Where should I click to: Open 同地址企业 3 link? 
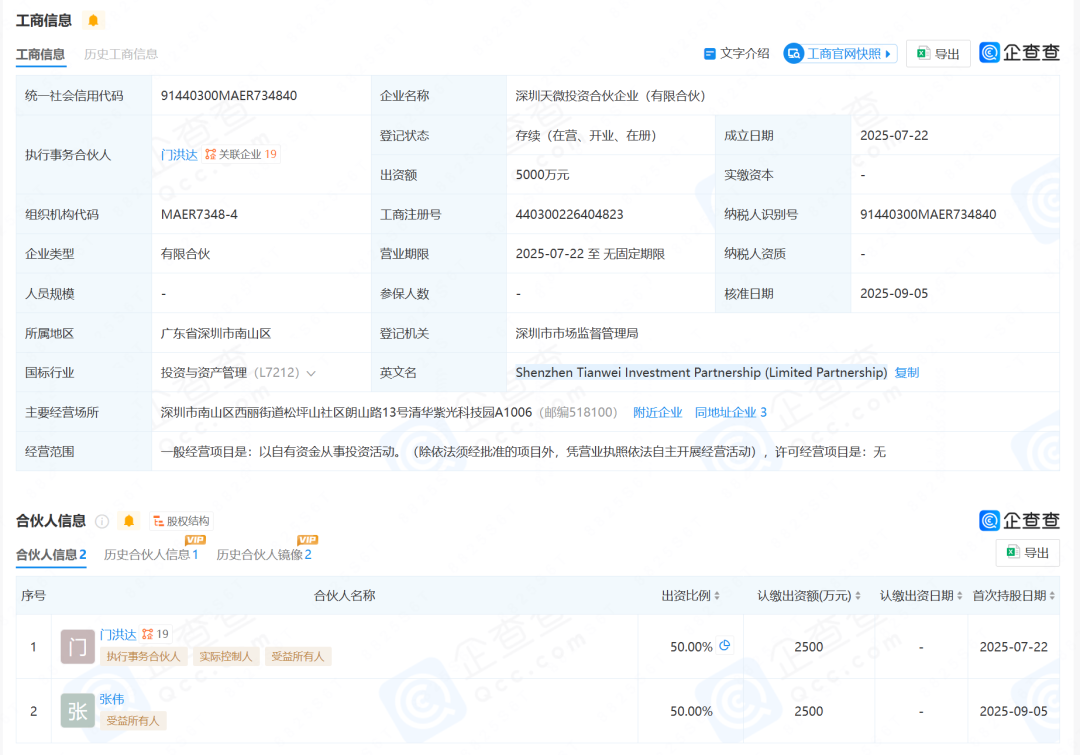click(x=730, y=413)
